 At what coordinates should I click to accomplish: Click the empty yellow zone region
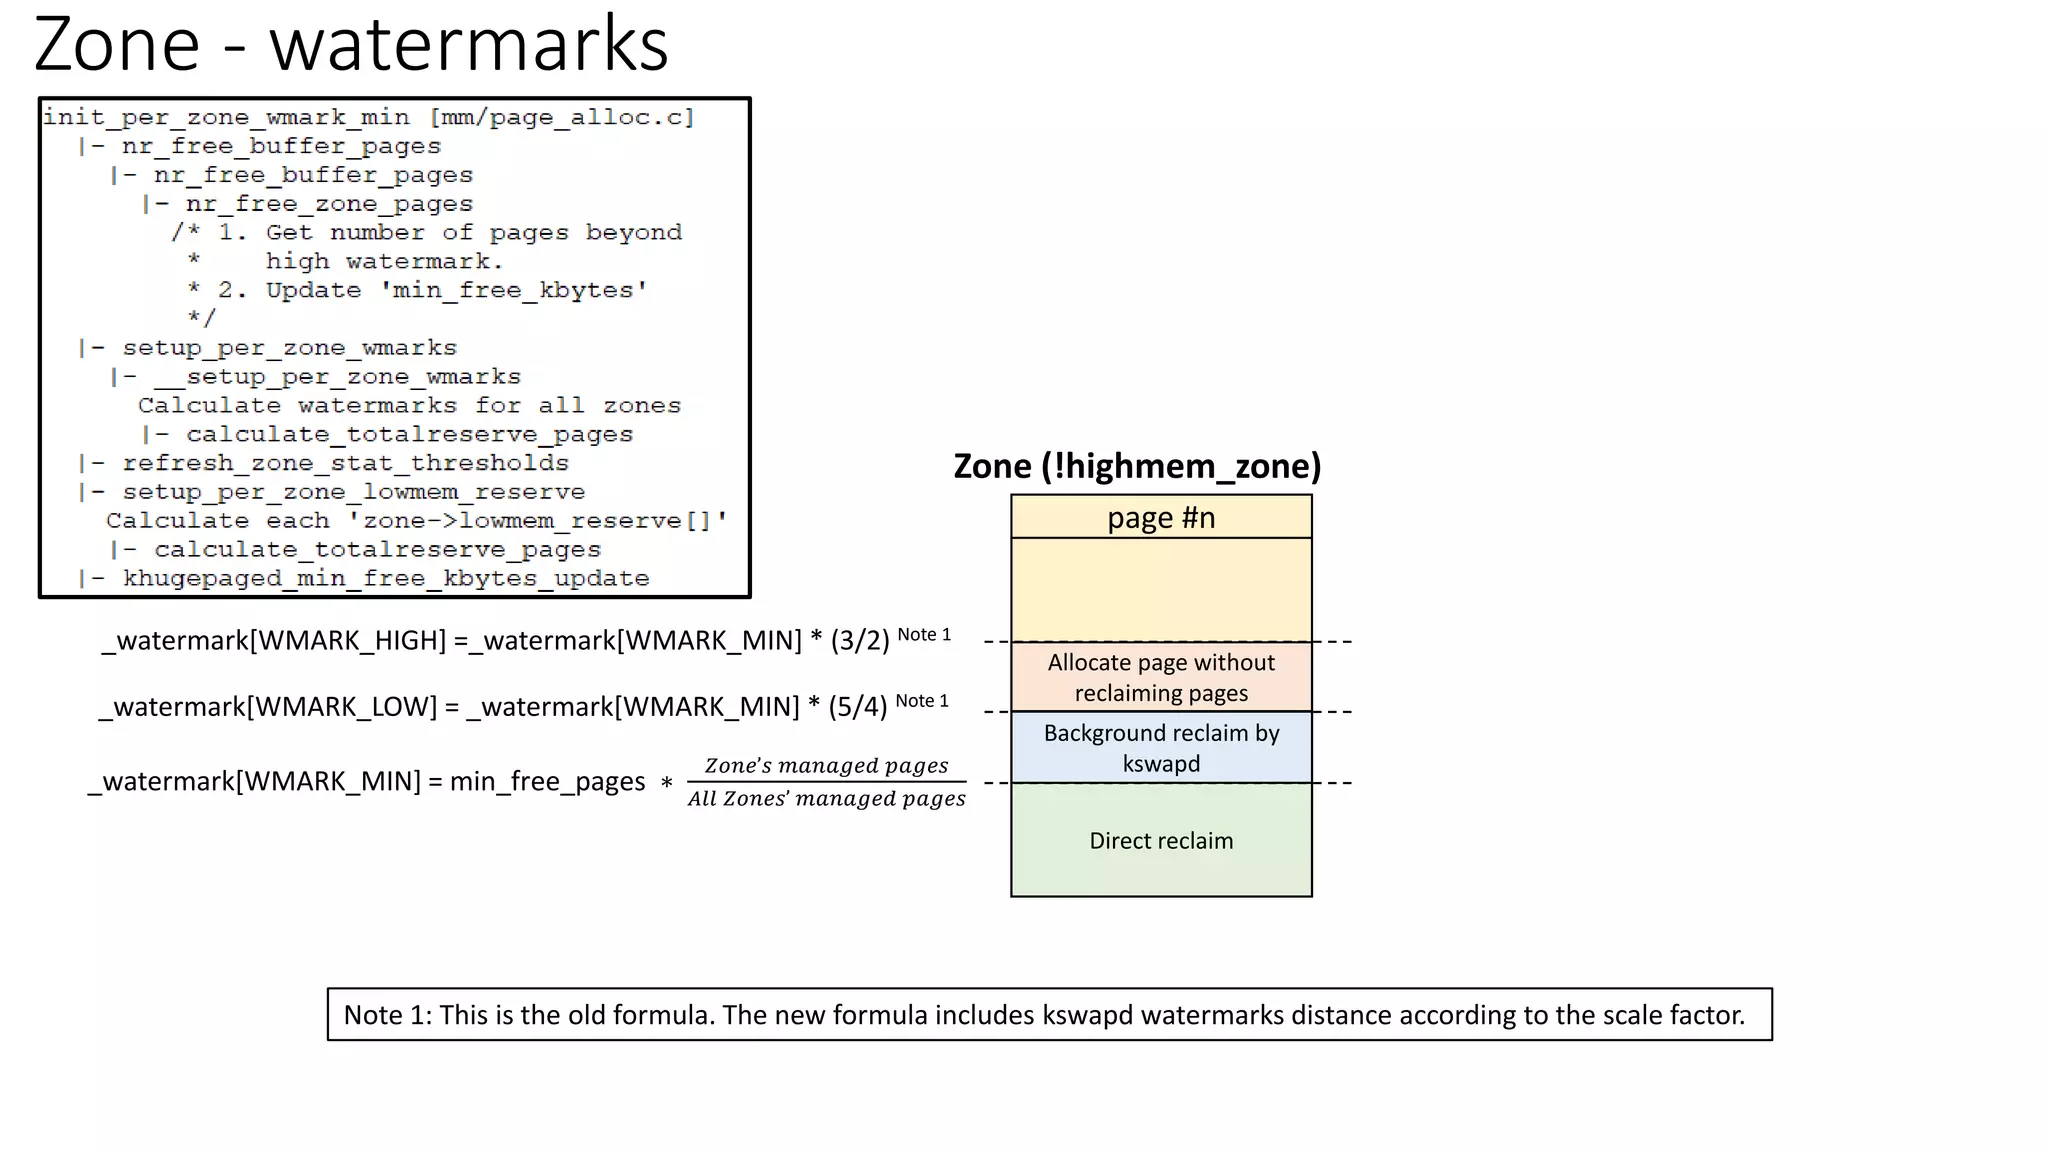pos(1161,589)
